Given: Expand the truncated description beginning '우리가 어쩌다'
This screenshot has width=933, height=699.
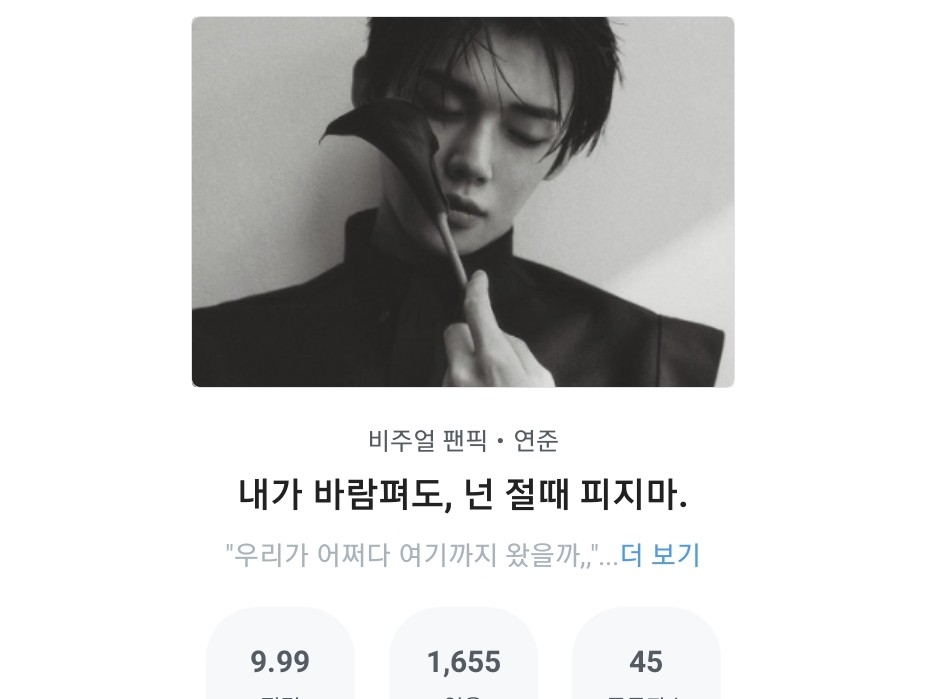Looking at the screenshot, I should coord(660,555).
